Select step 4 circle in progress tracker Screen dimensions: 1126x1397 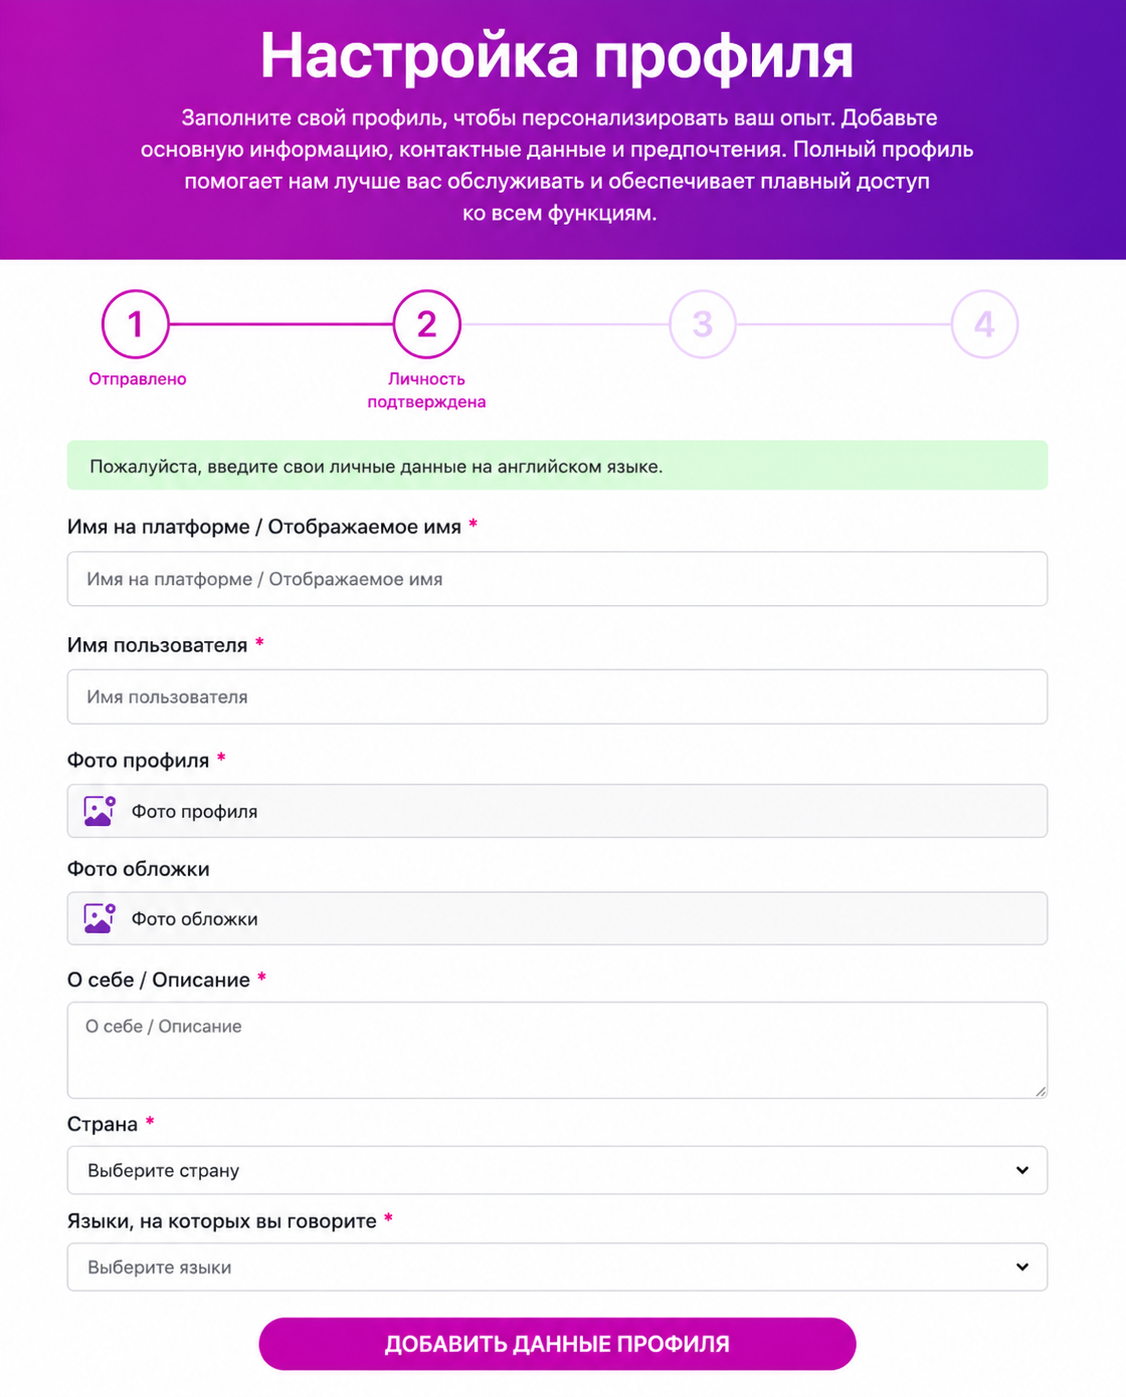click(x=984, y=324)
